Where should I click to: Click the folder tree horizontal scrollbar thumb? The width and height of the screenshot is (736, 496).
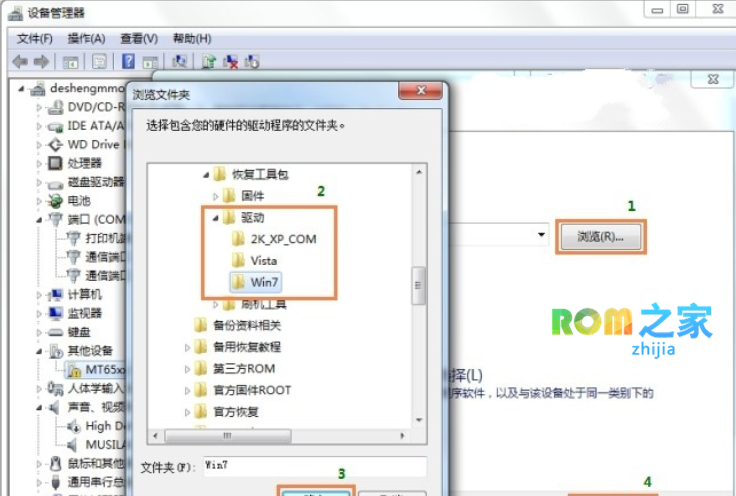228,435
